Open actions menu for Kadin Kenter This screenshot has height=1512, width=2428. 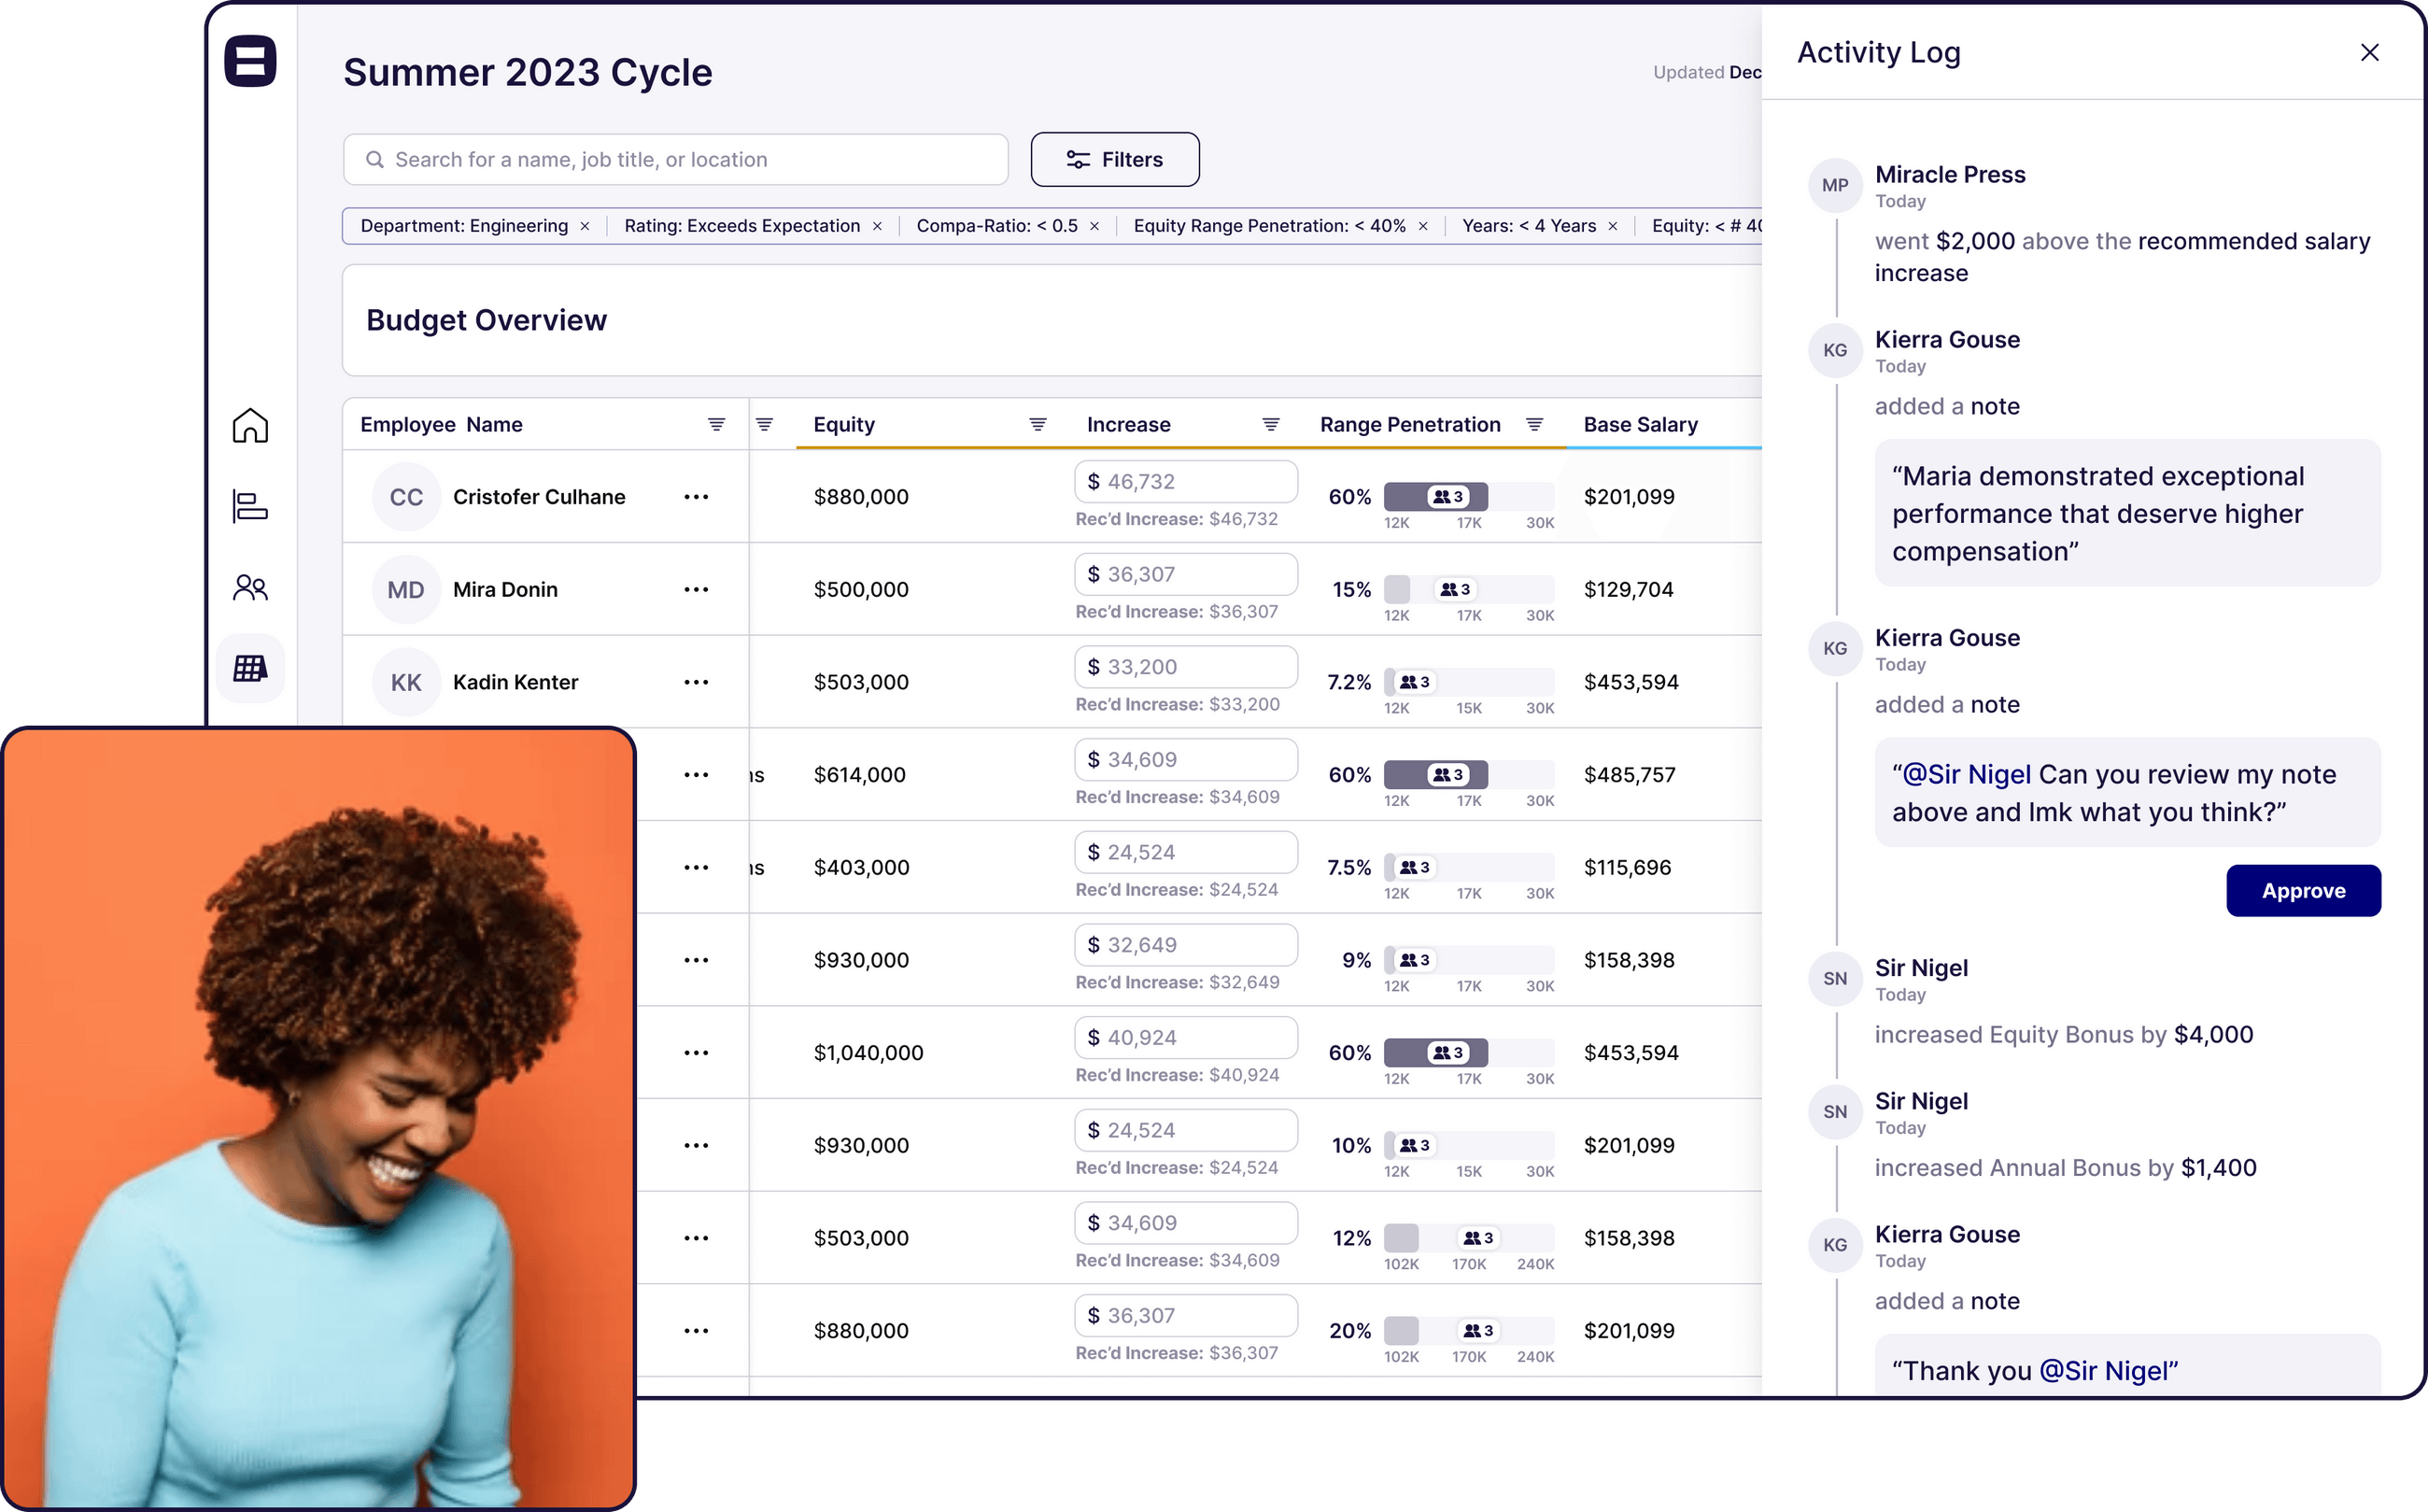click(x=697, y=682)
